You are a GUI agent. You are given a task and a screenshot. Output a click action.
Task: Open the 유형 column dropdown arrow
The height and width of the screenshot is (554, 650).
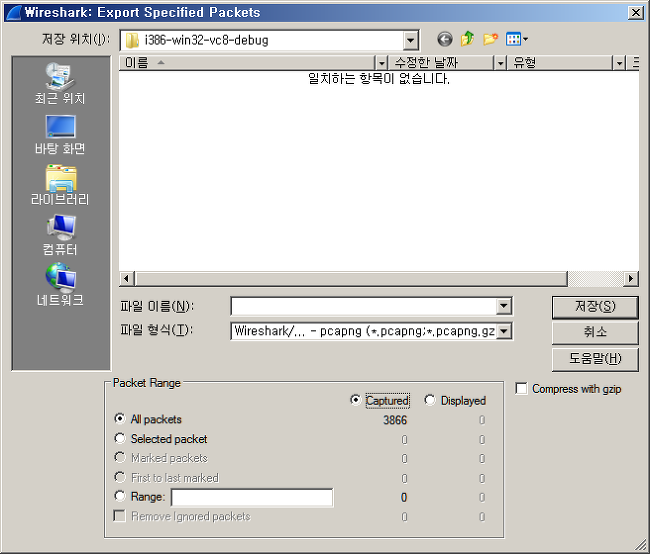pyautogui.click(x=619, y=63)
